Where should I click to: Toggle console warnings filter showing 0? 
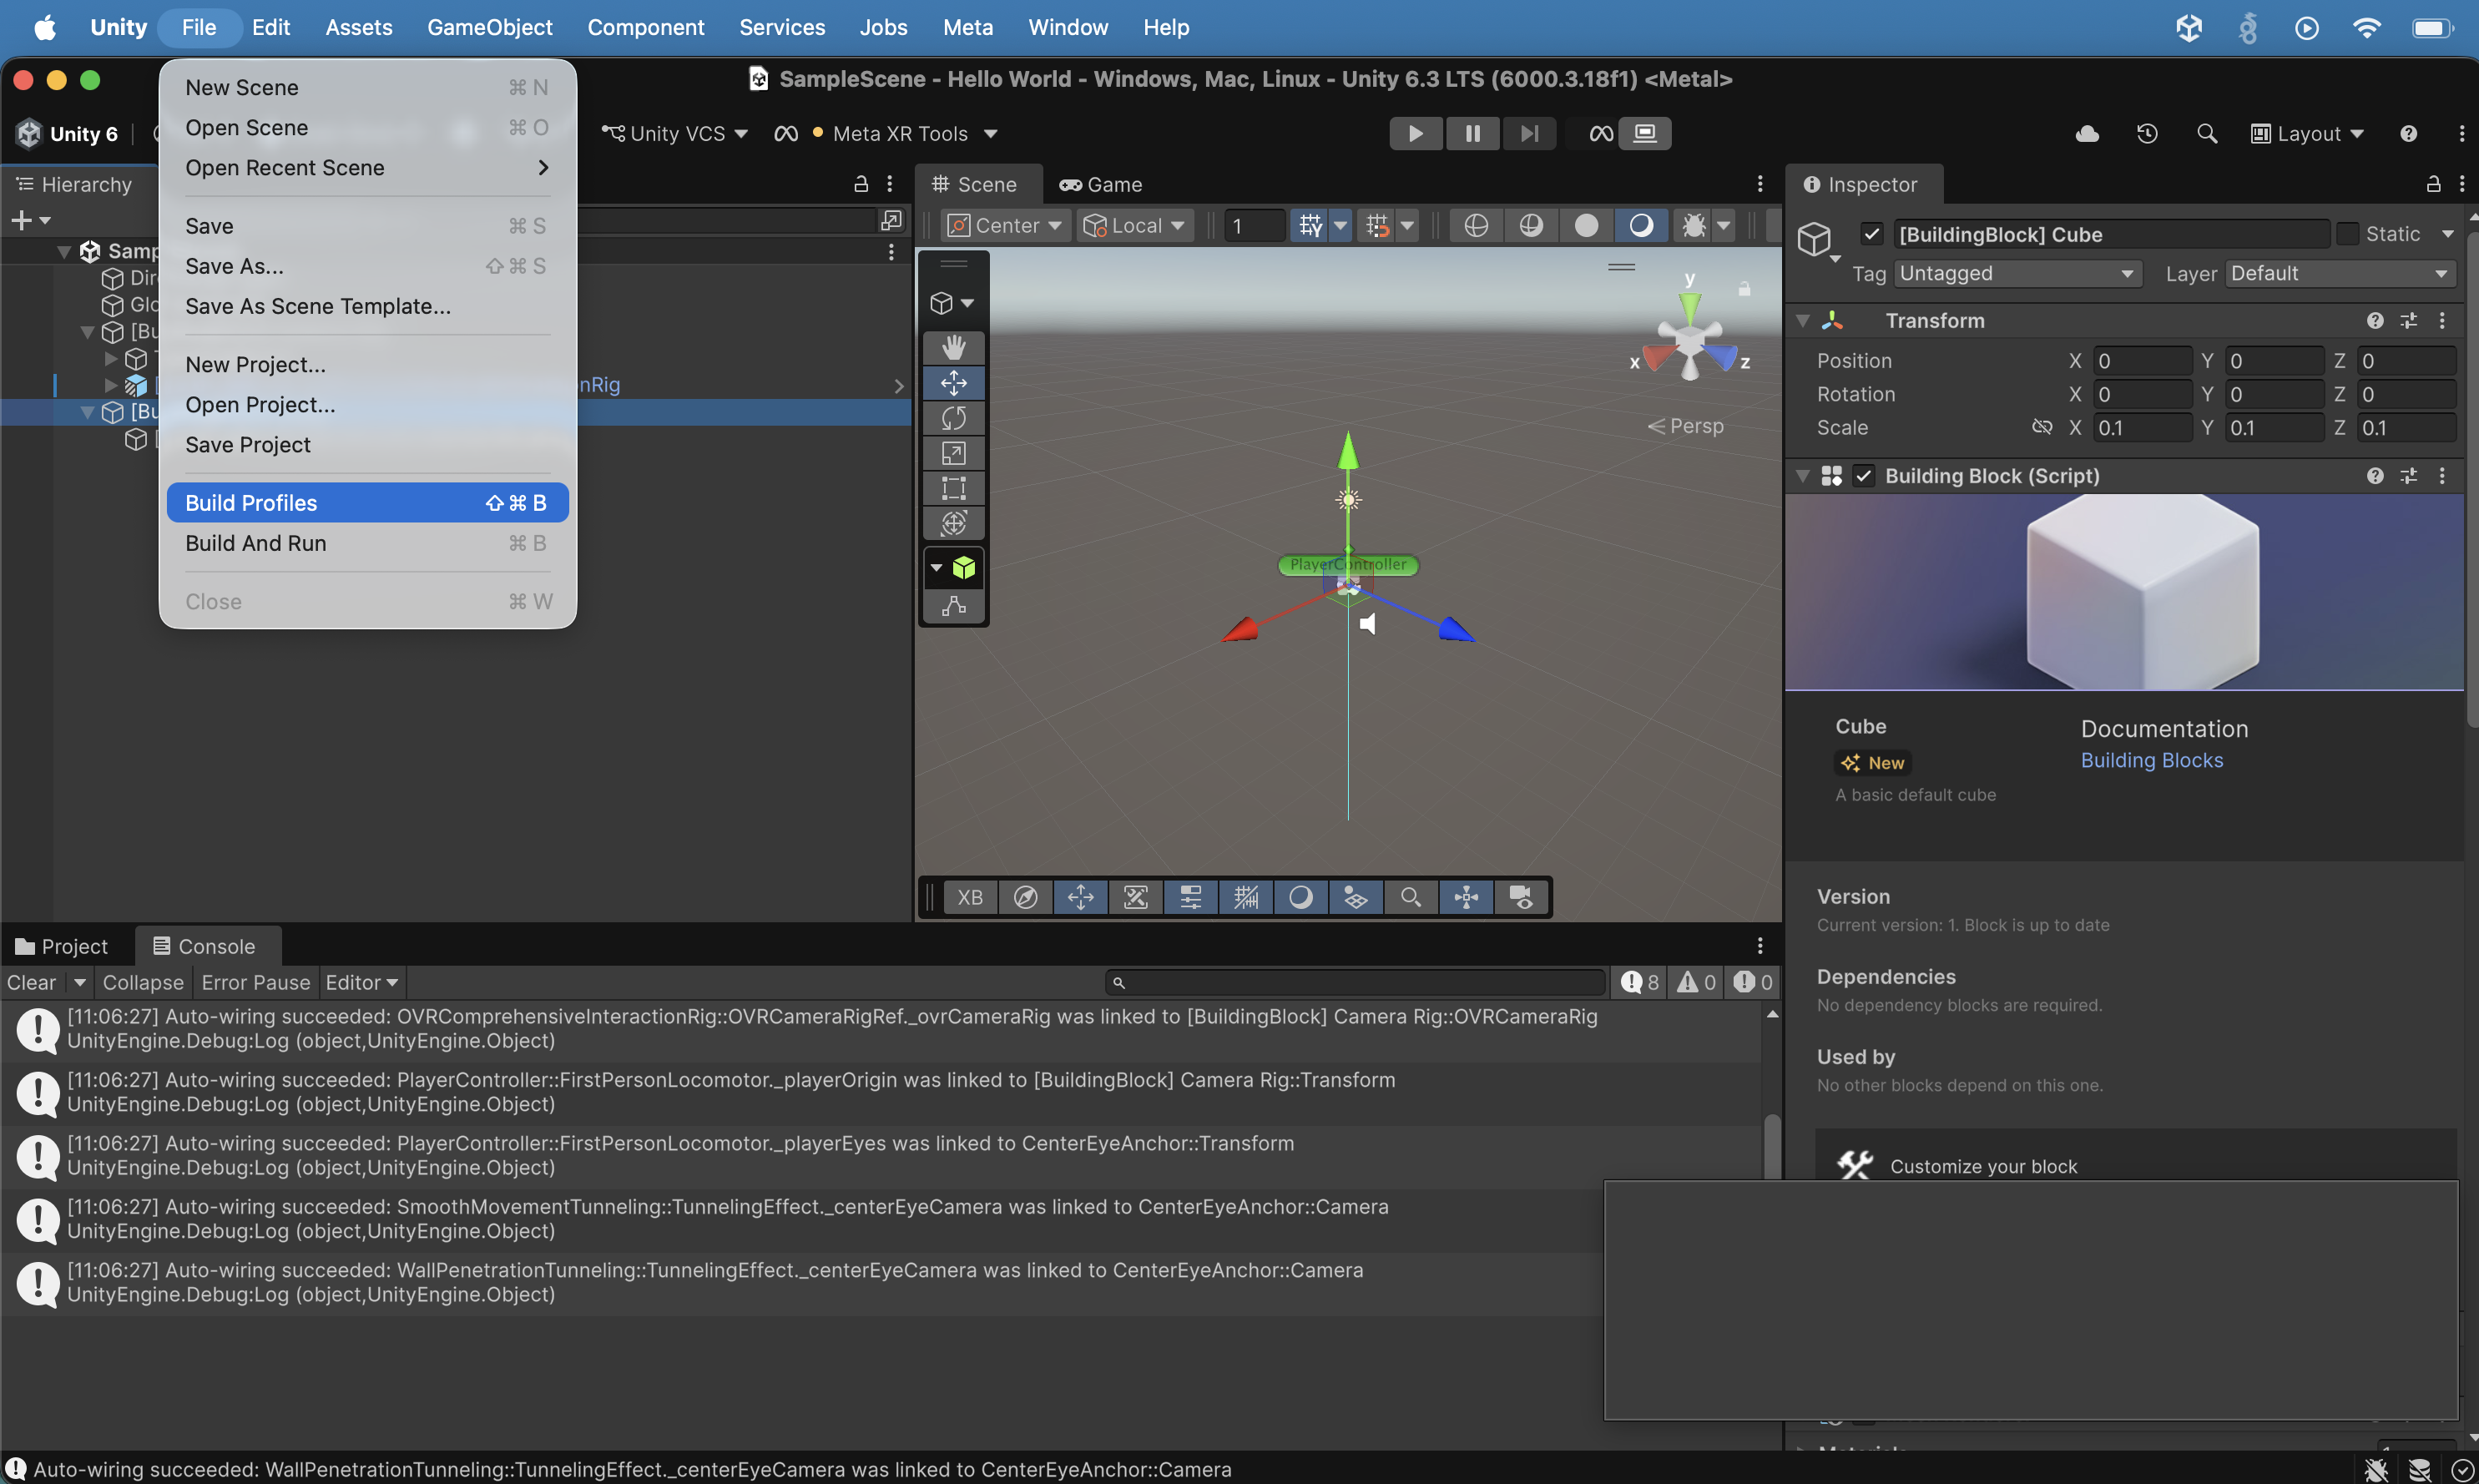coord(1696,982)
